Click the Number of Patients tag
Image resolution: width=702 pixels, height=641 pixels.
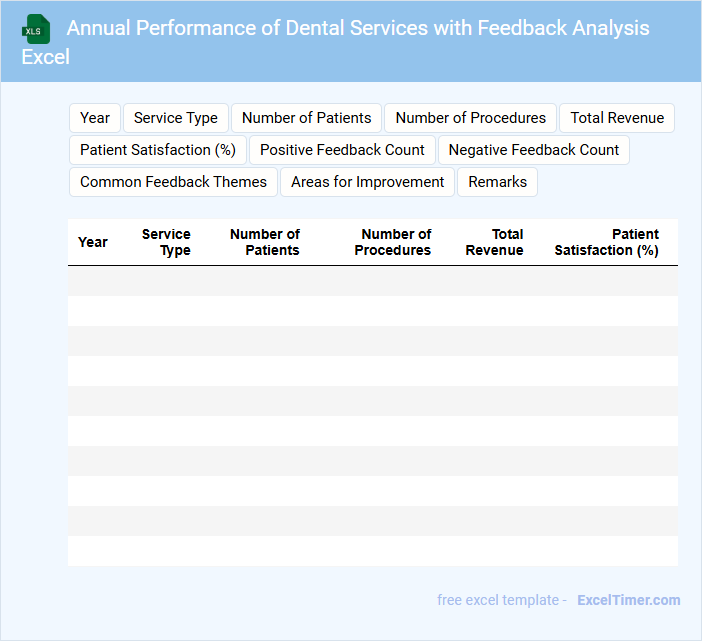tap(307, 118)
